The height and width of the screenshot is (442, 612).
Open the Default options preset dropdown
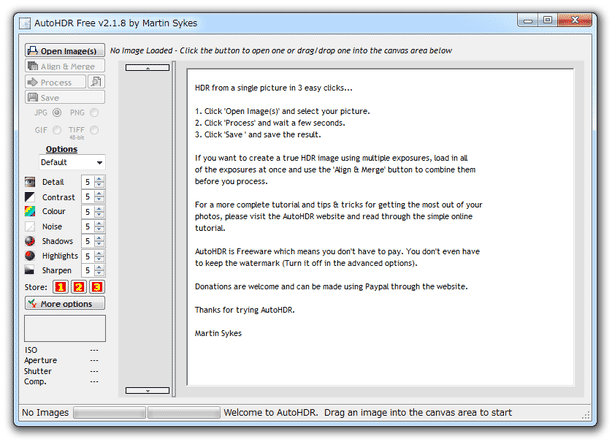point(72,162)
